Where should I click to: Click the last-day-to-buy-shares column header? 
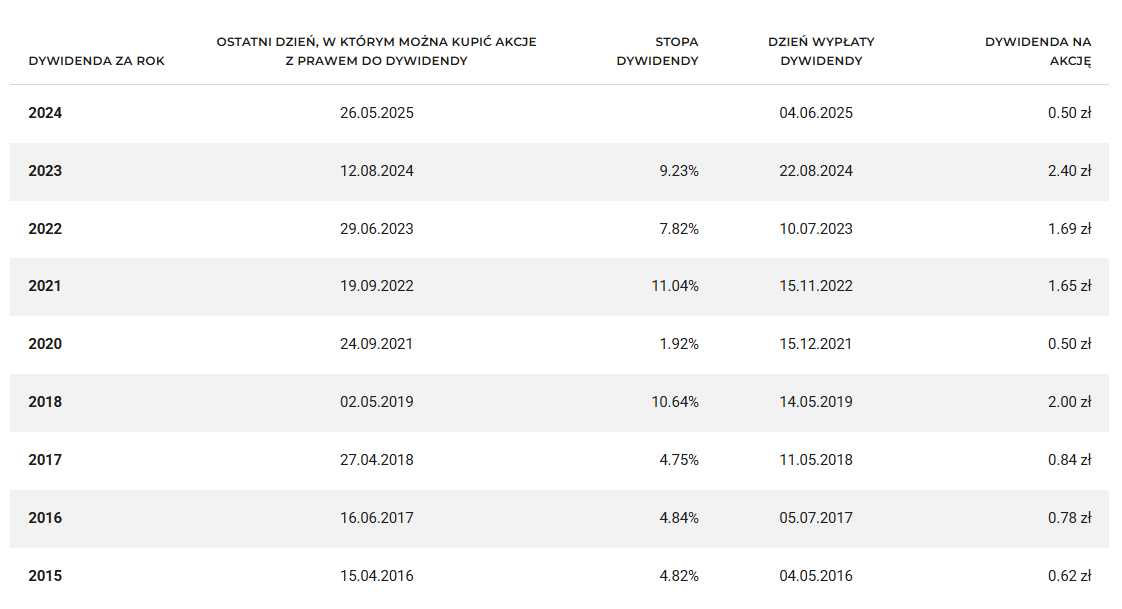376,51
